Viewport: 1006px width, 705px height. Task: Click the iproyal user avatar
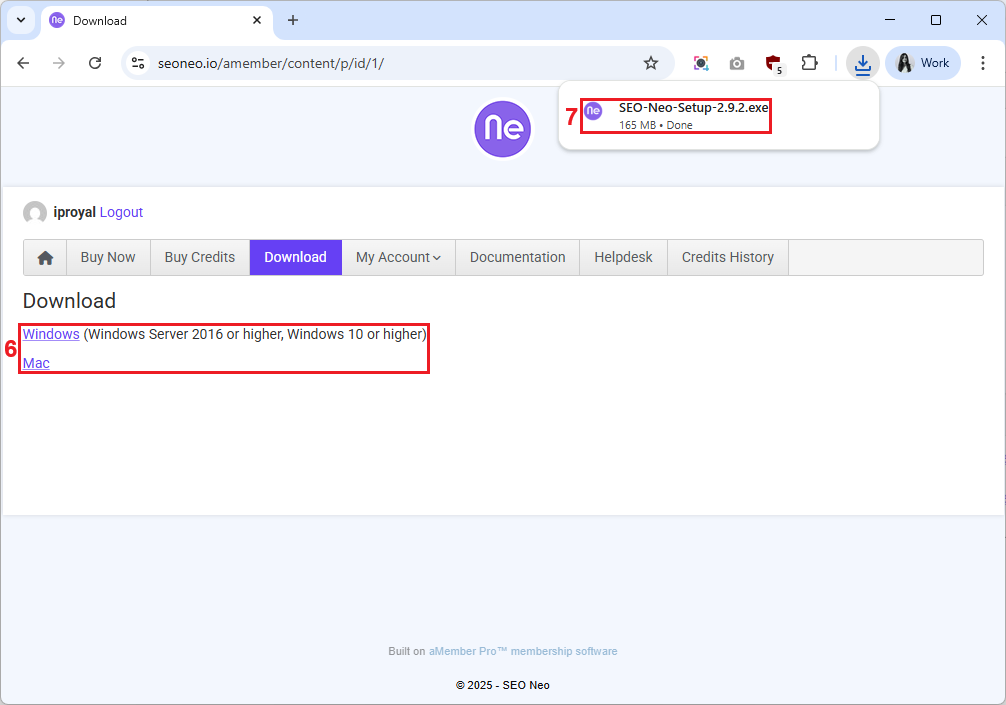click(x=35, y=212)
